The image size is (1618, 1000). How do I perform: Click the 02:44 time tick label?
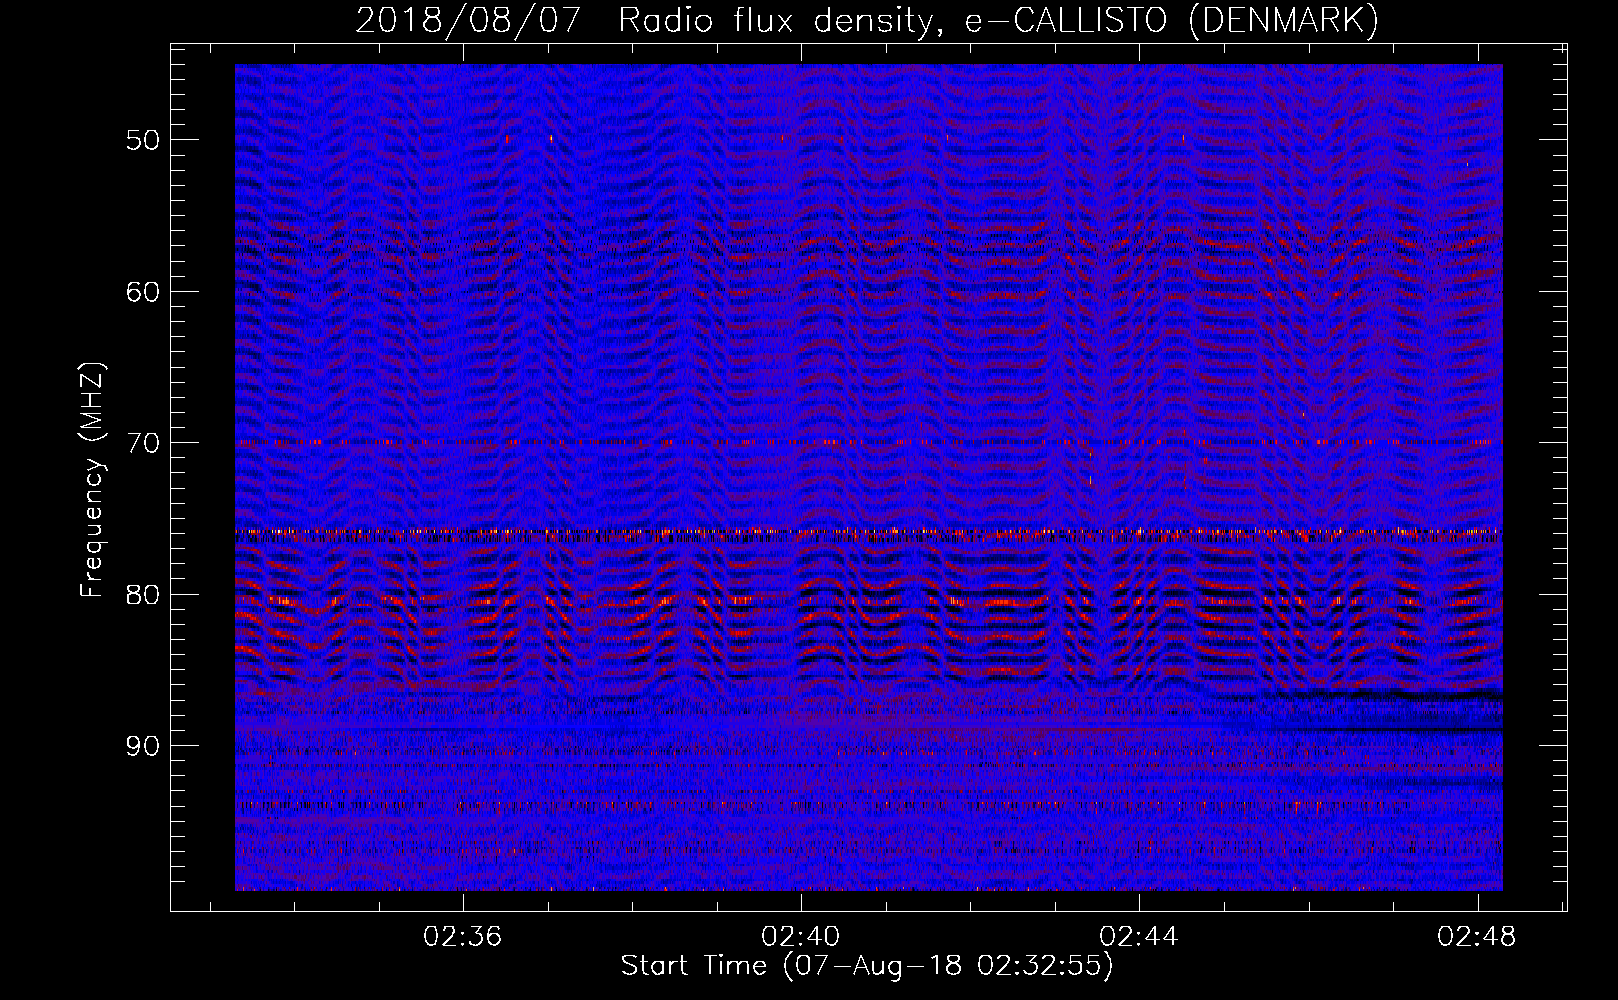(x=1139, y=937)
